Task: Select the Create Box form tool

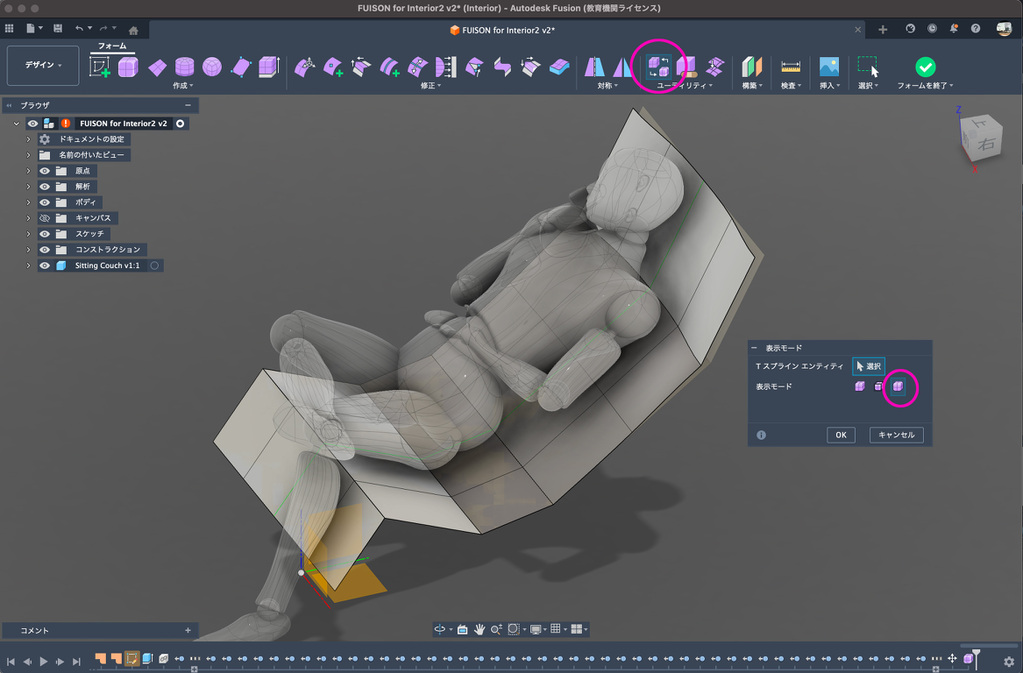Action: coord(128,67)
